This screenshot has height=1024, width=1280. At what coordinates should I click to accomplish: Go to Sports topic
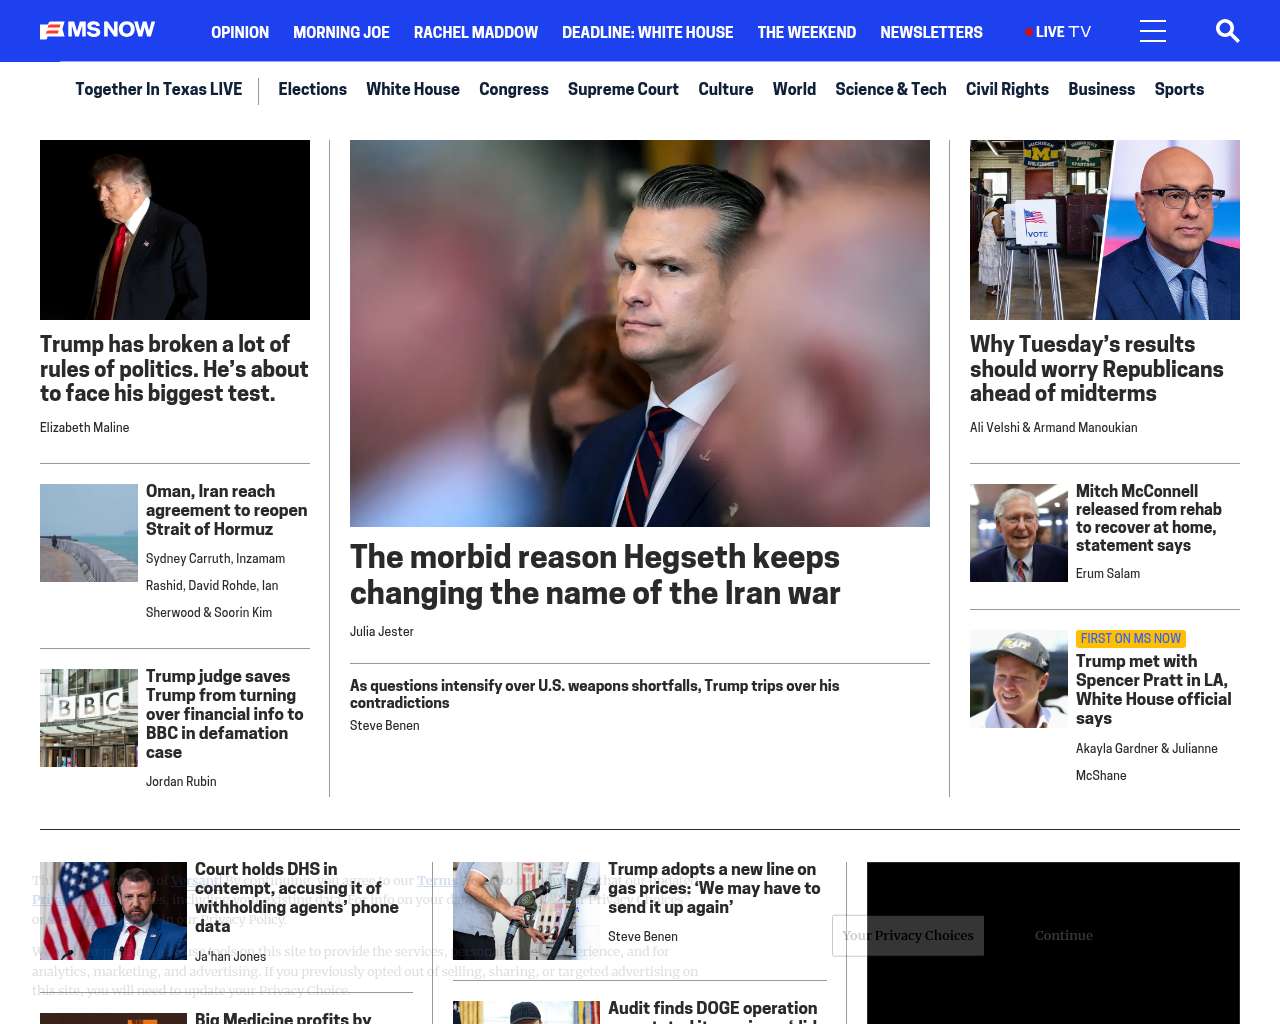(1179, 89)
